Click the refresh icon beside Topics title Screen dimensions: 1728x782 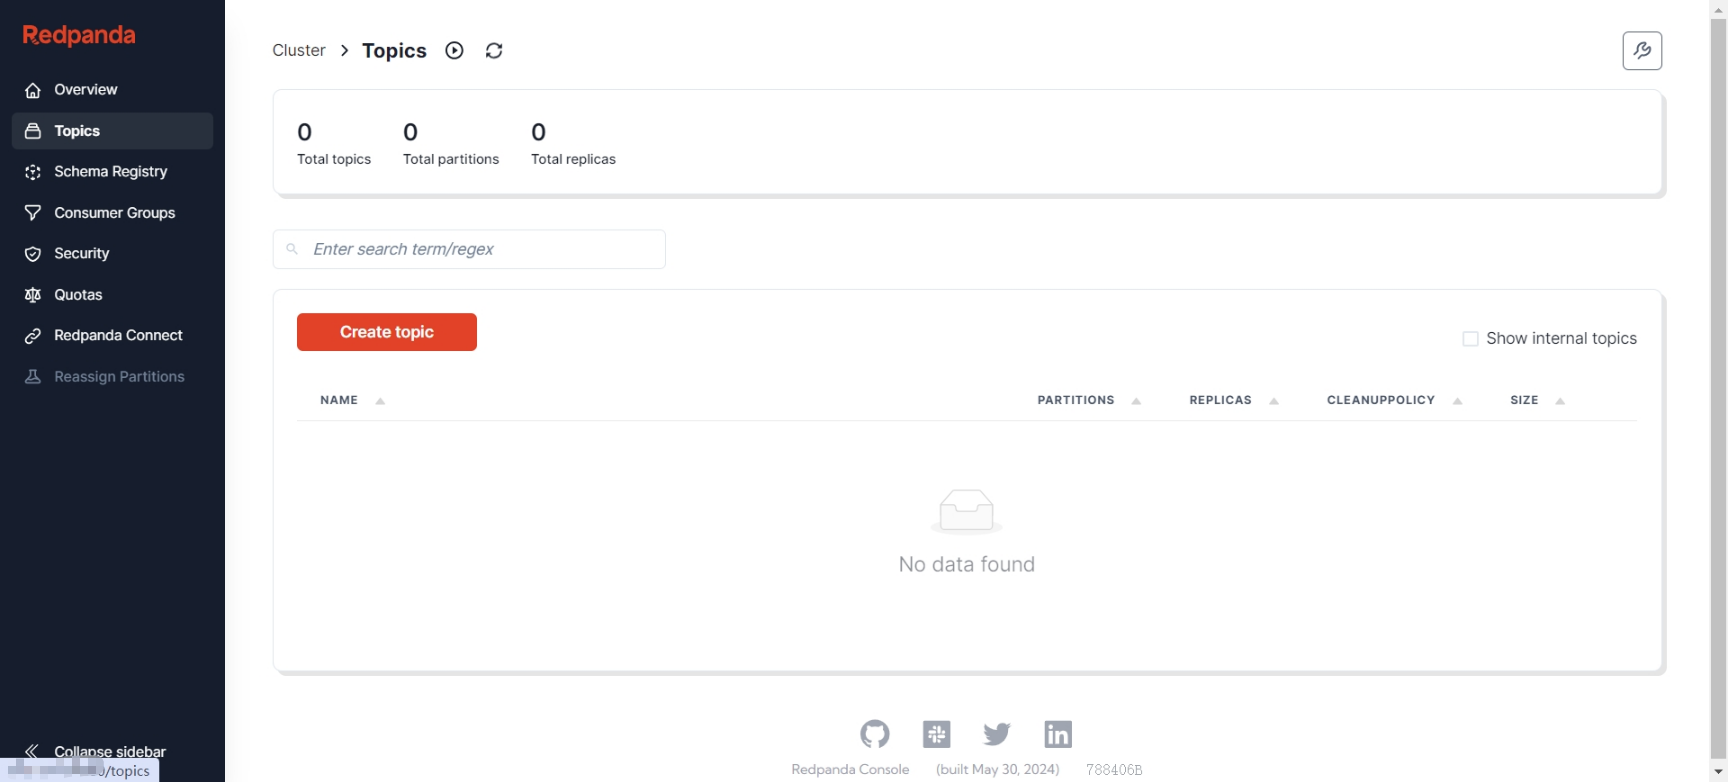tap(494, 51)
